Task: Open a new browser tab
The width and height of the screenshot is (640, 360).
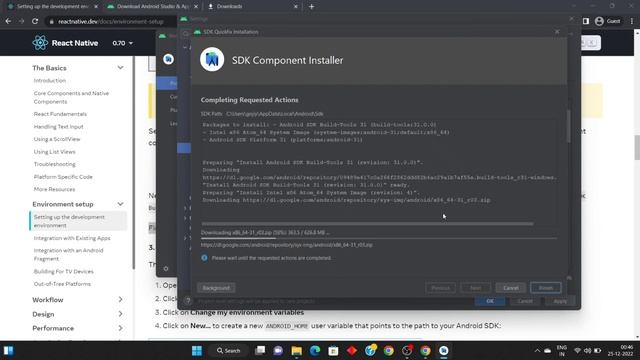Action: (x=311, y=7)
